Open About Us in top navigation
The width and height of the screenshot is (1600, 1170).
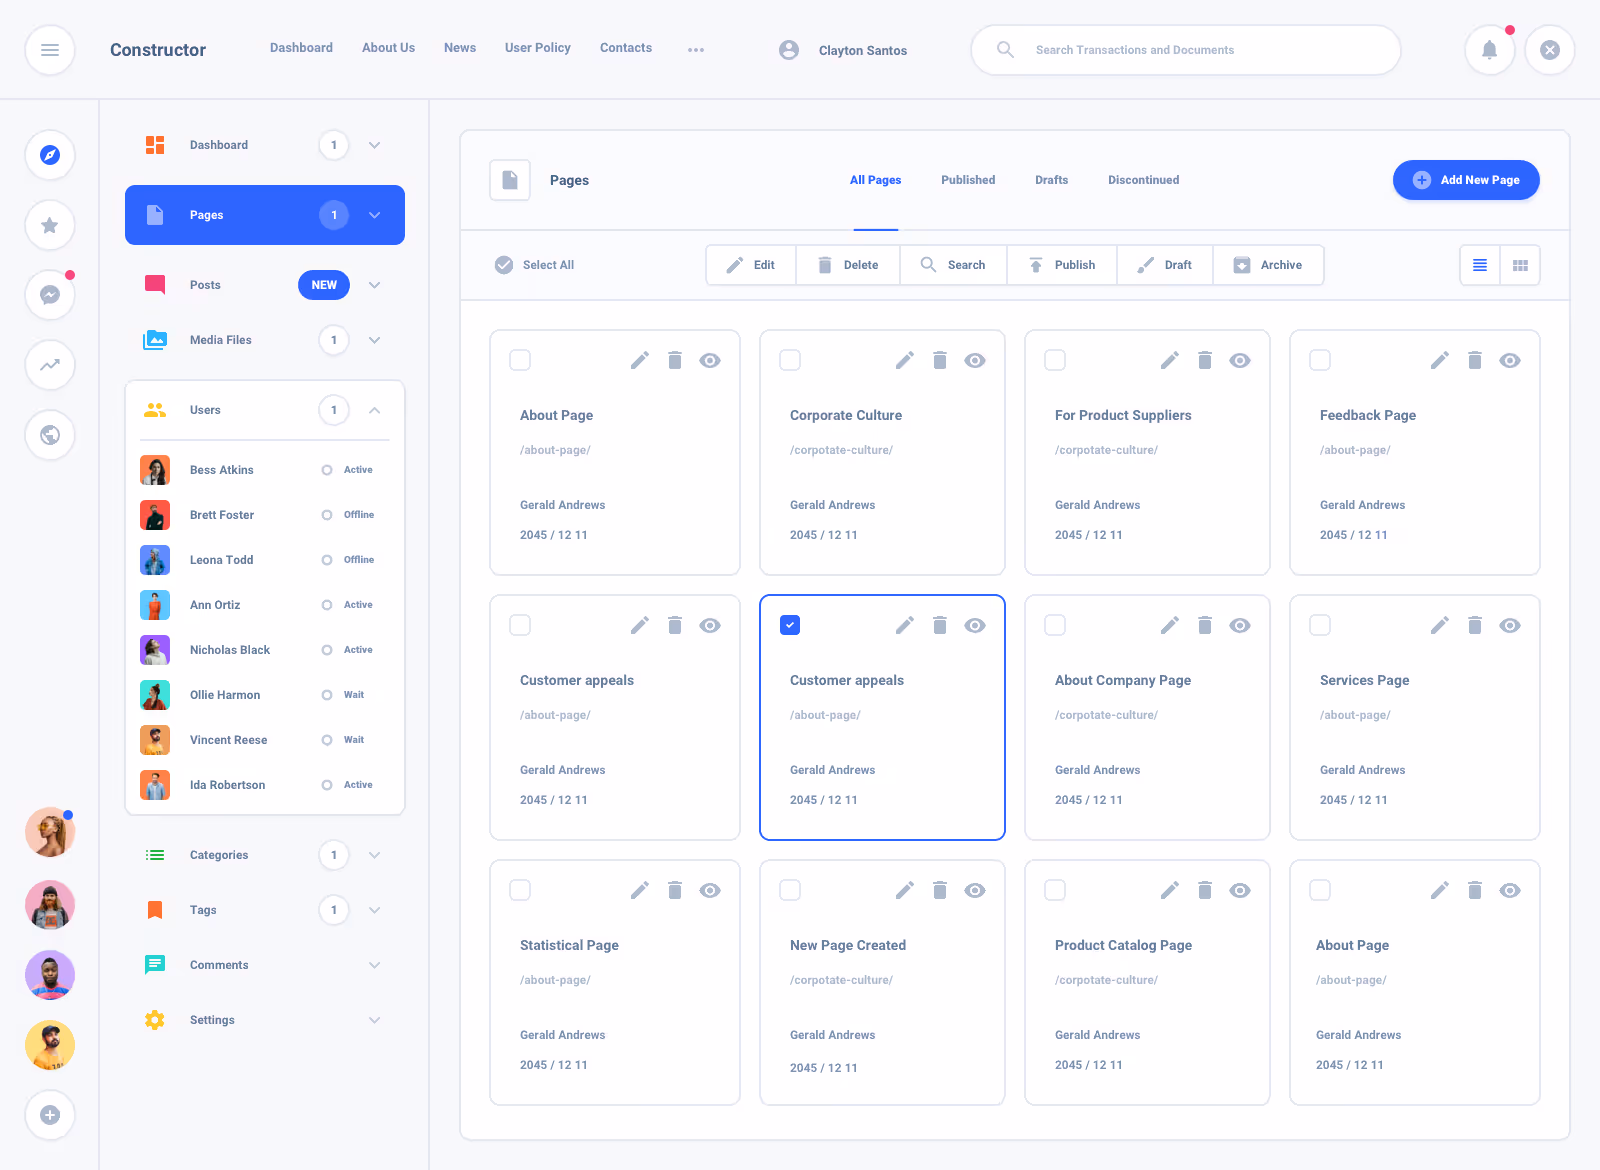coord(388,48)
